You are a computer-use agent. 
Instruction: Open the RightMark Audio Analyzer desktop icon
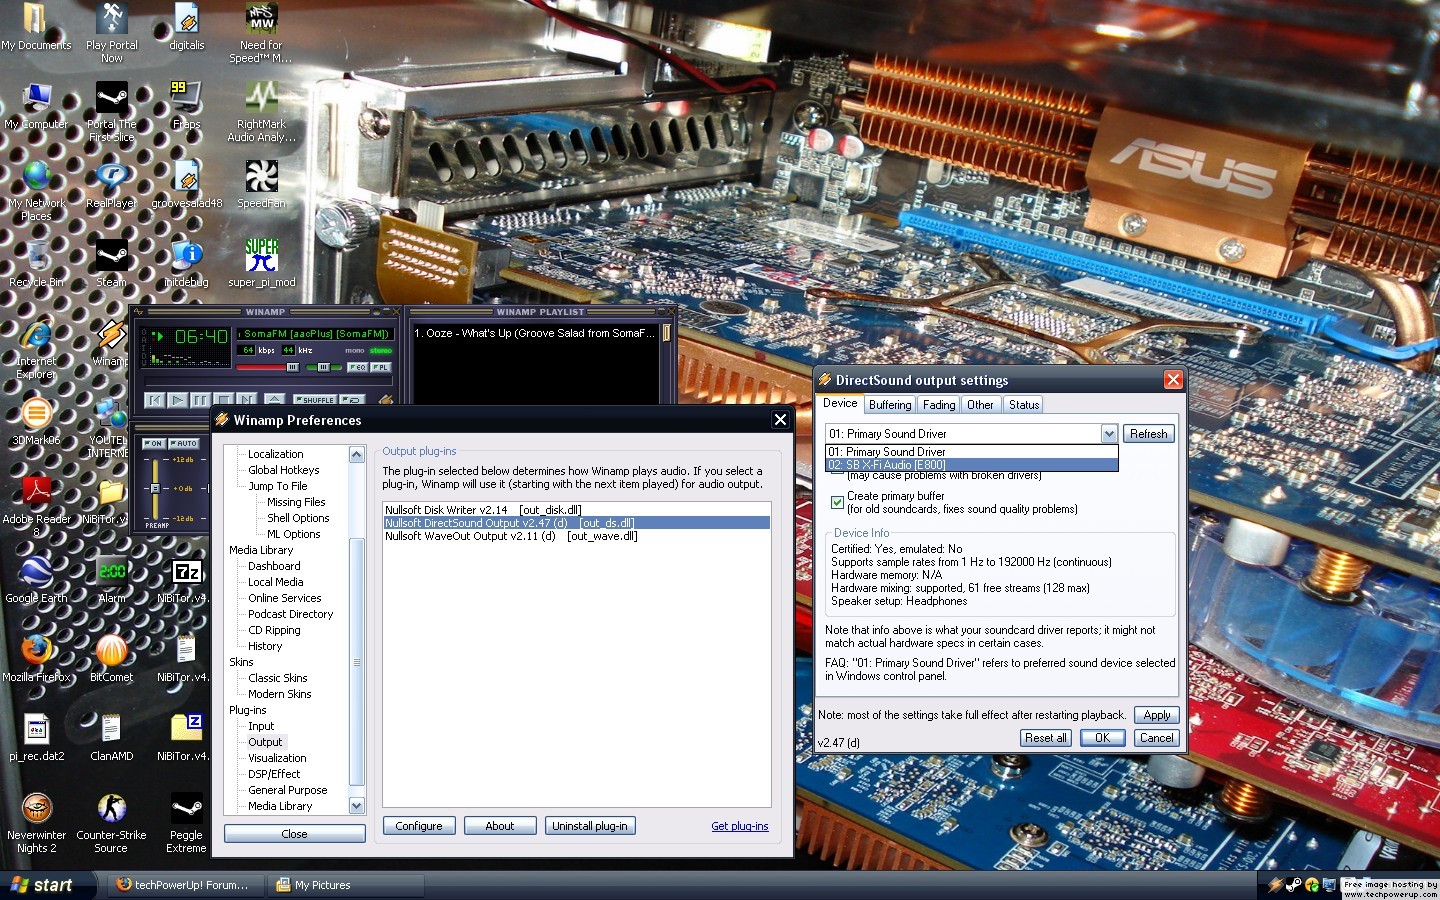click(261, 111)
